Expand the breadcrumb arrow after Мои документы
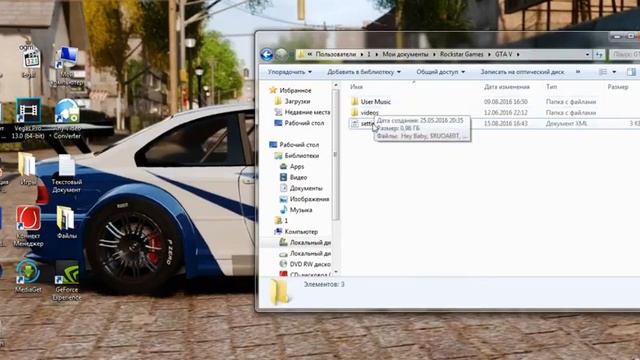This screenshot has width=640, height=360. point(434,54)
